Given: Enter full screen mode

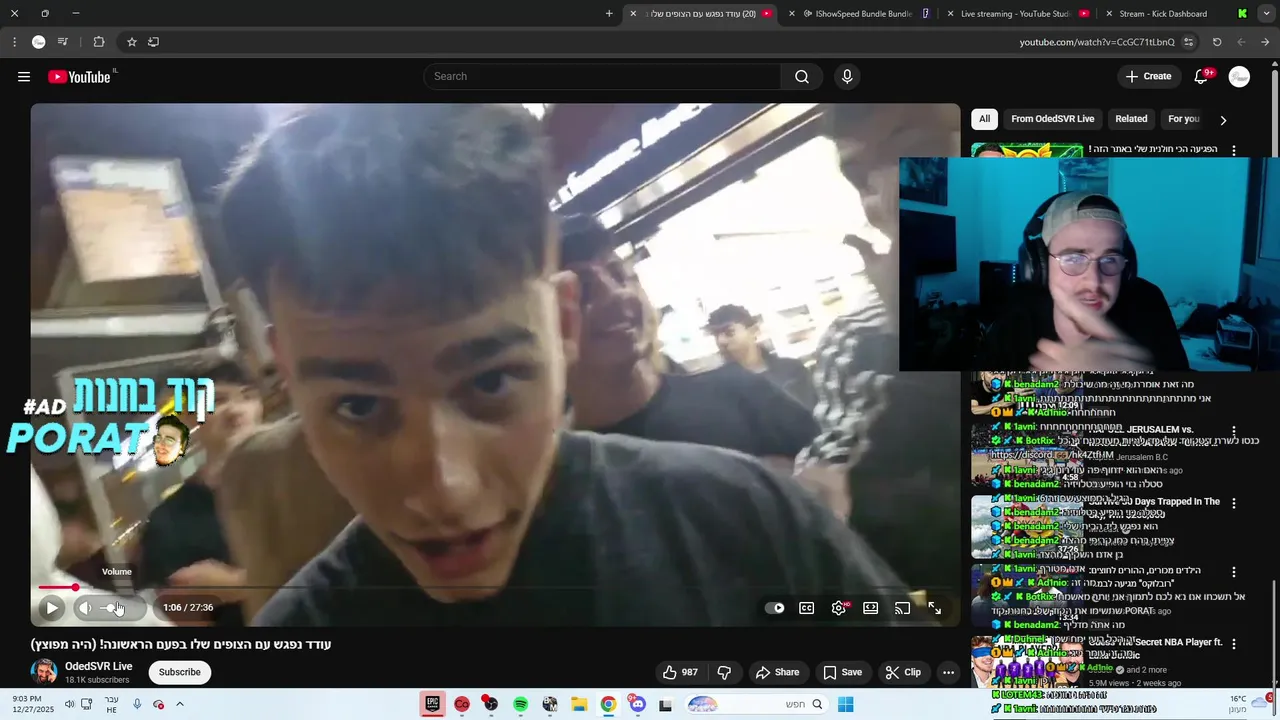Looking at the screenshot, I should pyautogui.click(x=935, y=608).
